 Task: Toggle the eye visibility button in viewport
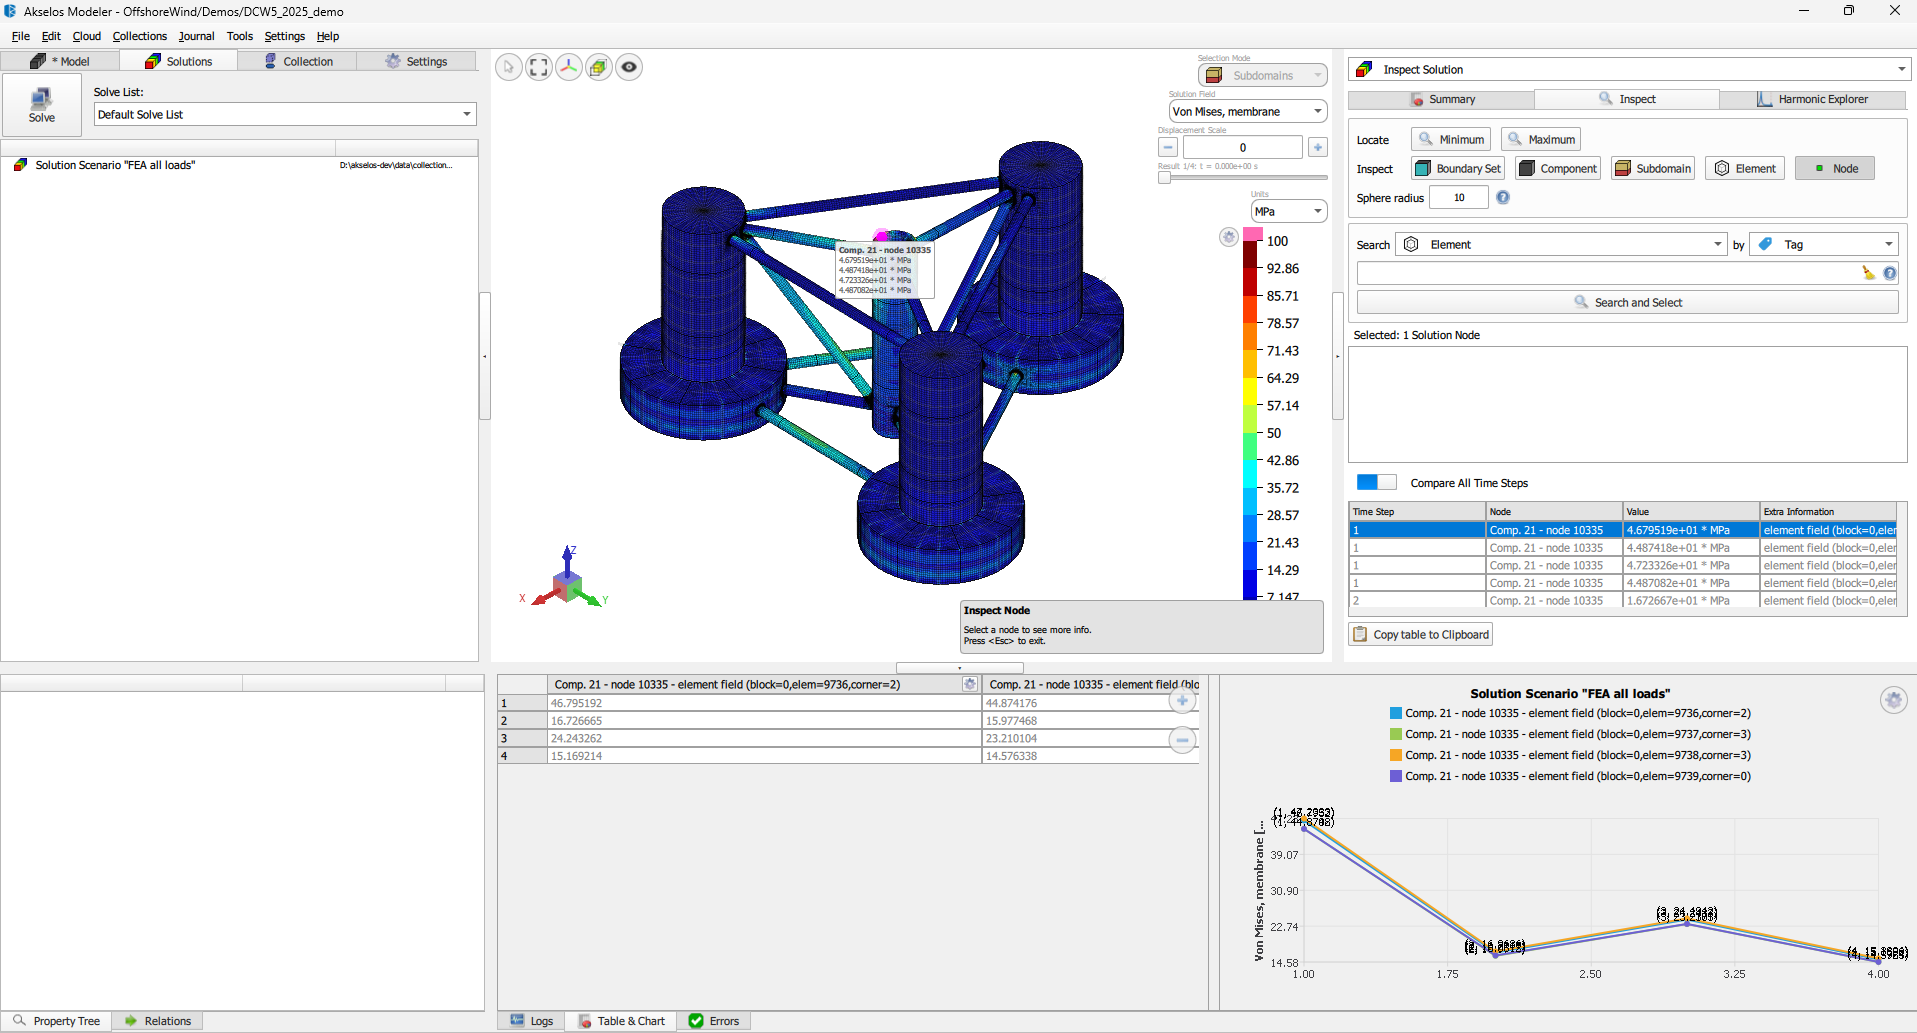pyautogui.click(x=629, y=67)
